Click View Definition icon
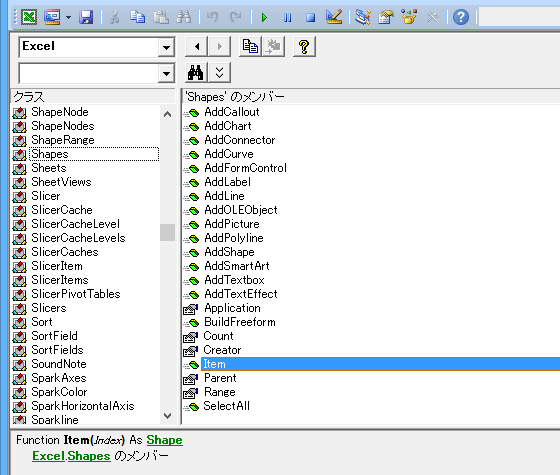This screenshot has height=475, width=560. point(273,46)
